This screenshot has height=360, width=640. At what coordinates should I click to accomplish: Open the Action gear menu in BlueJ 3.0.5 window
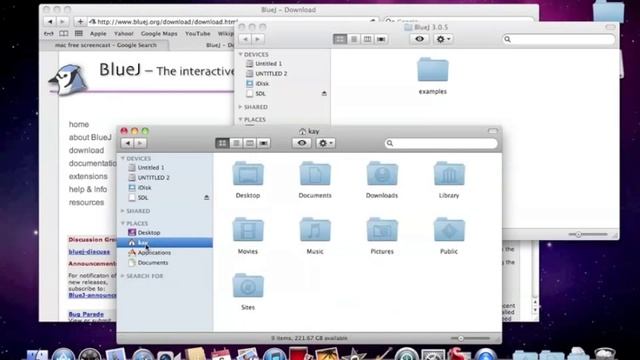coord(443,39)
